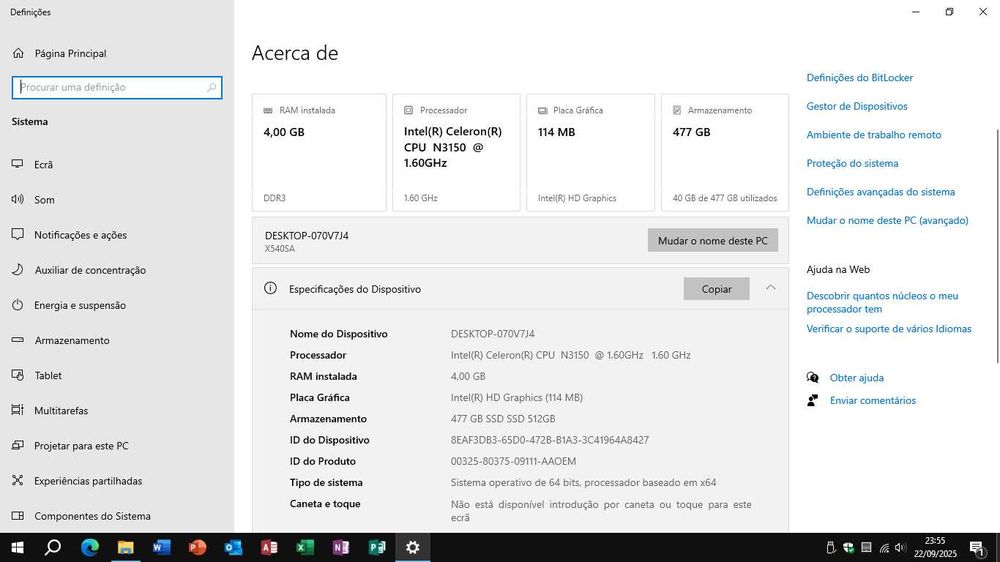Open Armazenamento in the sidebar
Screen dimensions: 1000x562
[71, 340]
